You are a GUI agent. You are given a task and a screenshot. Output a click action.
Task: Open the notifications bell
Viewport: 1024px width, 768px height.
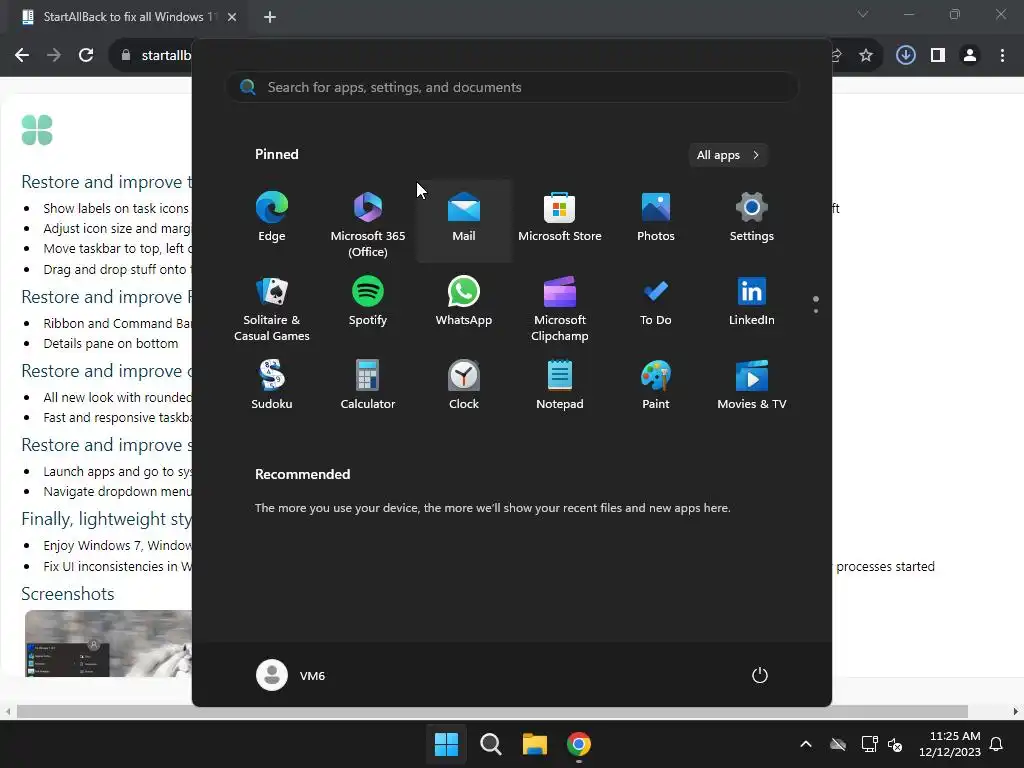pos(996,744)
